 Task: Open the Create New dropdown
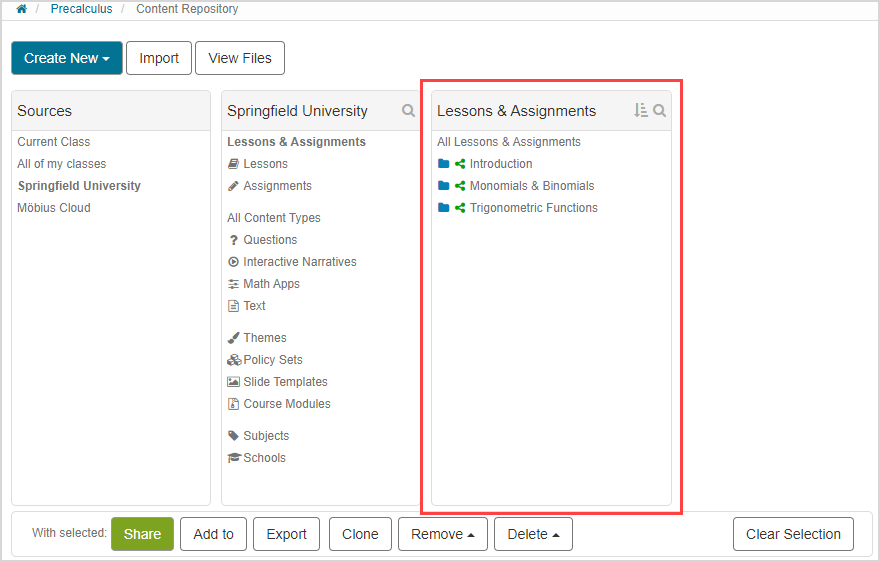click(x=67, y=58)
